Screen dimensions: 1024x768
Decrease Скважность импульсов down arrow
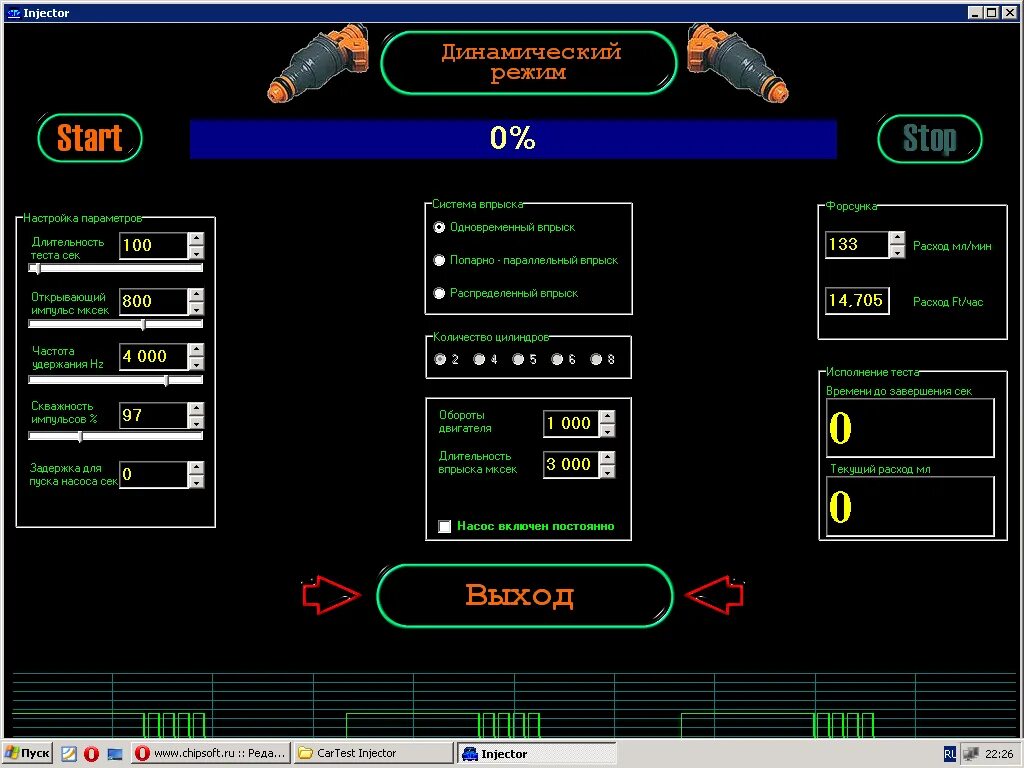point(196,423)
